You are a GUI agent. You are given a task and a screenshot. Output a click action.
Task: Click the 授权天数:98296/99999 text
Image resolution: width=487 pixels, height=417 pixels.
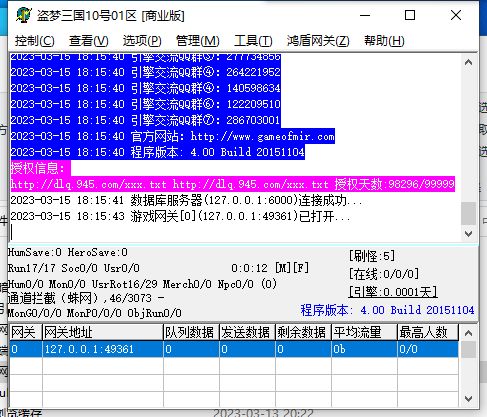point(395,184)
